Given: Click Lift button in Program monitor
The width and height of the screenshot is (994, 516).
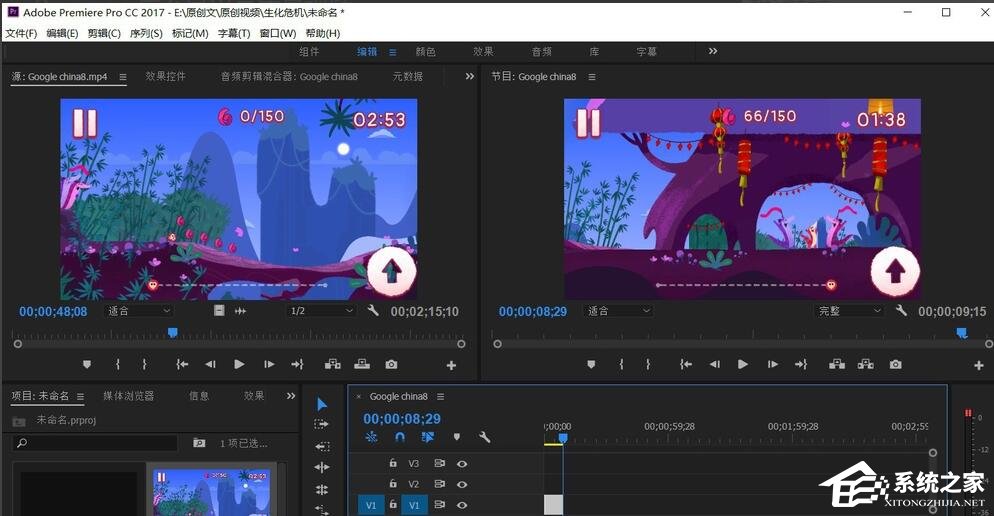Looking at the screenshot, I should (838, 365).
